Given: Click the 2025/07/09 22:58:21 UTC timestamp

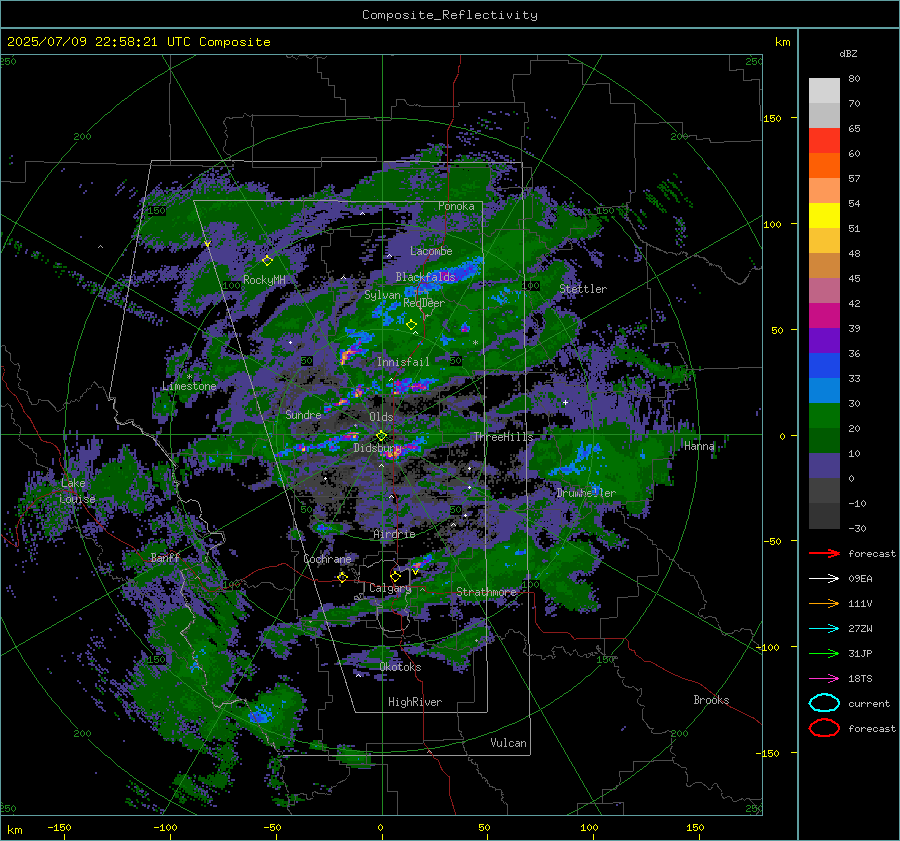Looking at the screenshot, I should pos(138,42).
